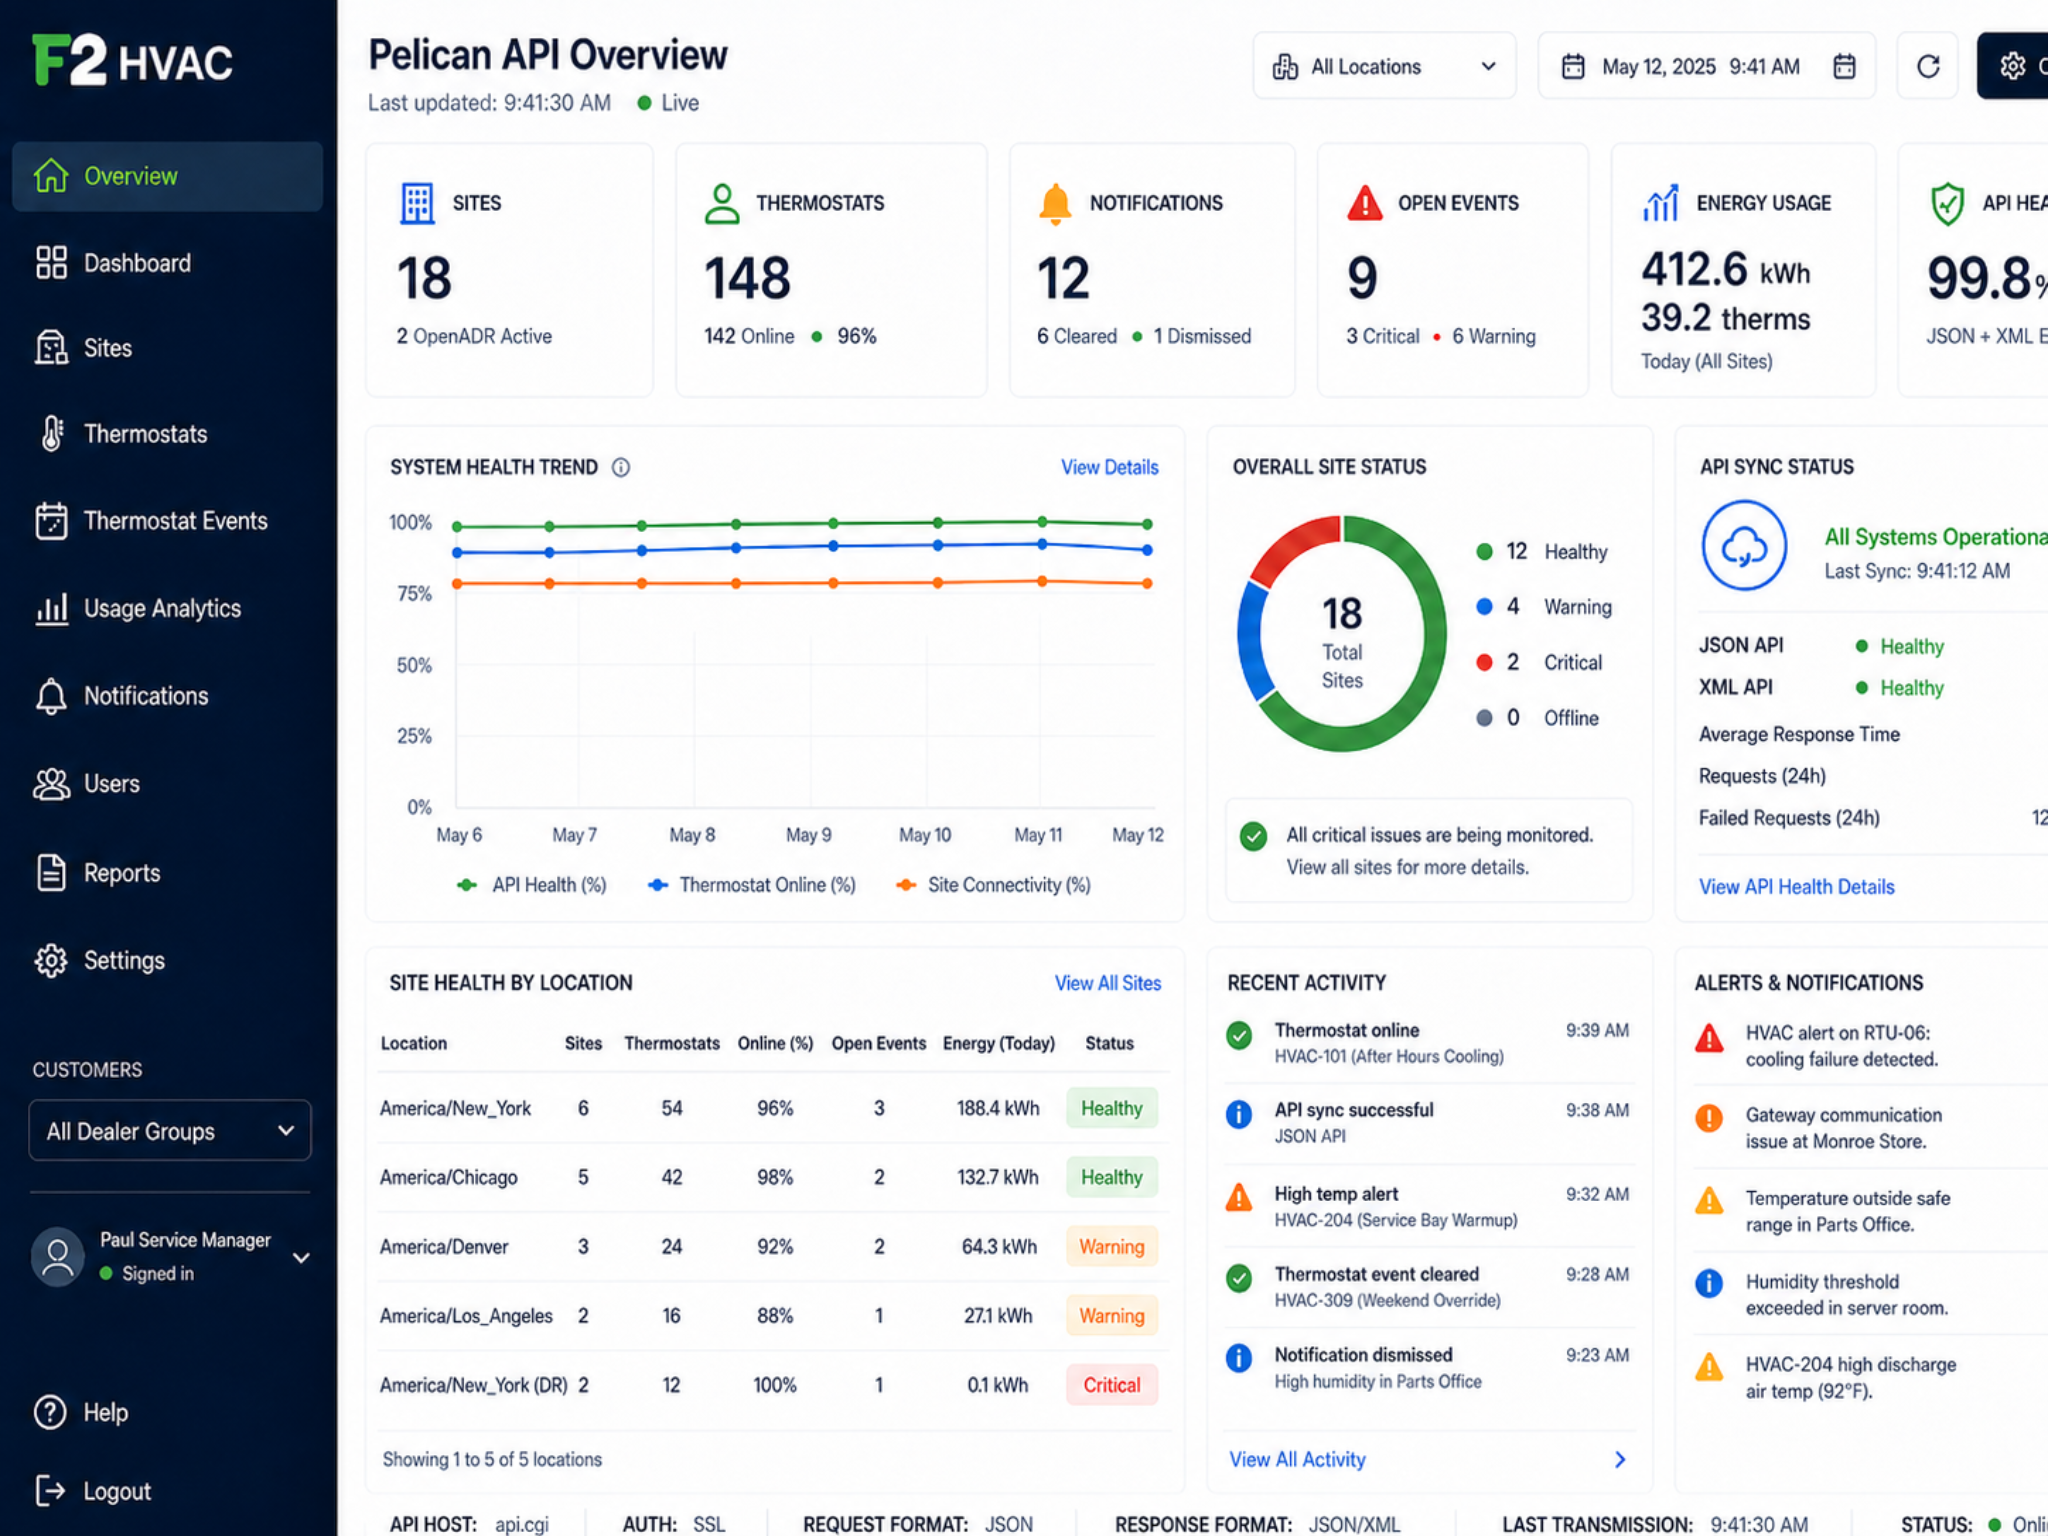Click orange icon for Gateway communication issue
Image resolution: width=2048 pixels, height=1536 pixels.
point(1709,1118)
